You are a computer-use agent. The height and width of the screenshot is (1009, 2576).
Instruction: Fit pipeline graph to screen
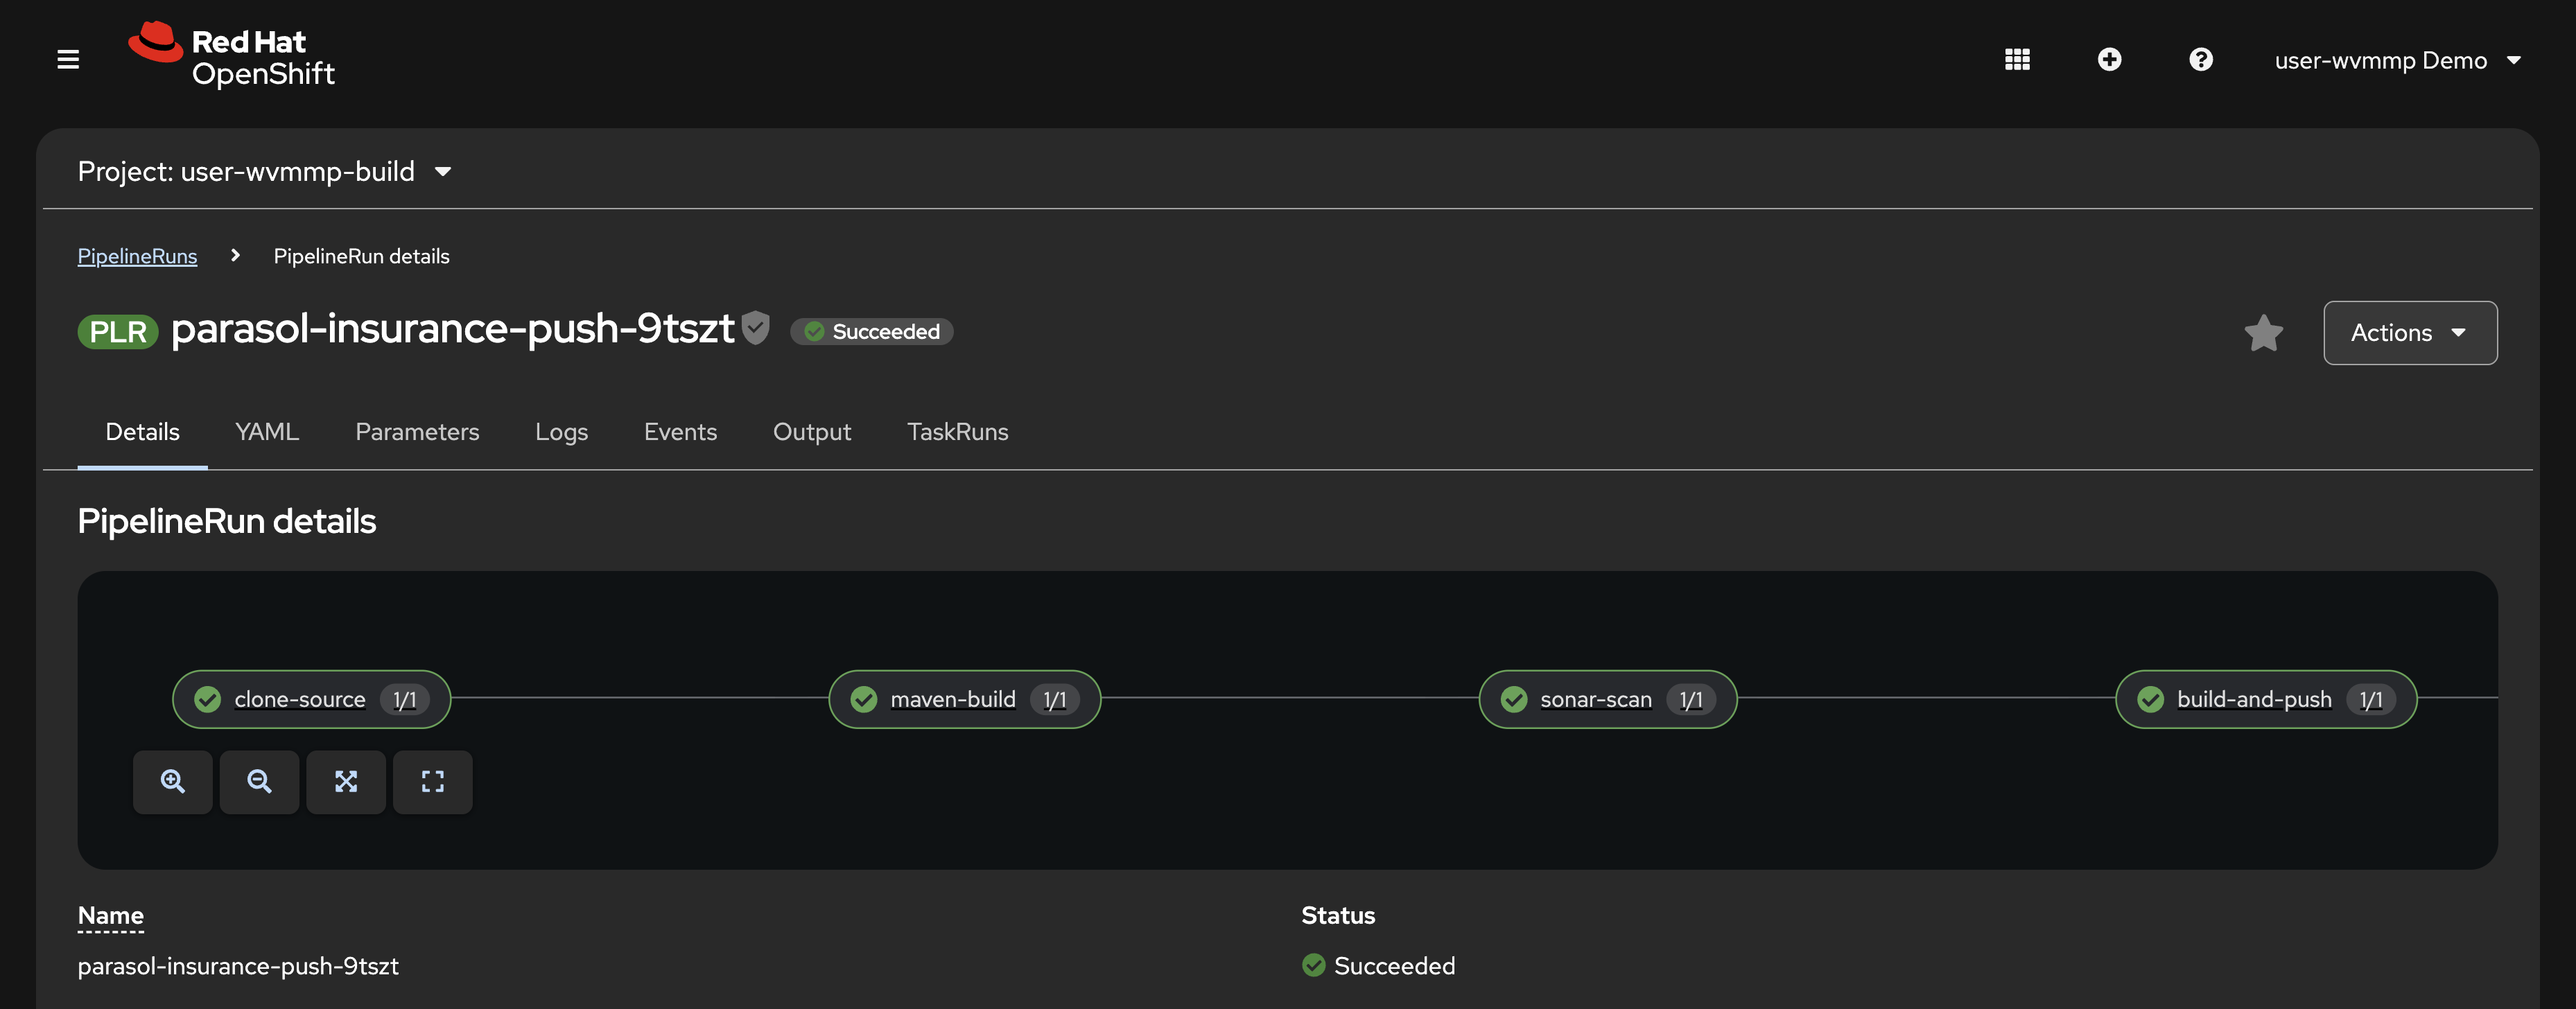346,782
